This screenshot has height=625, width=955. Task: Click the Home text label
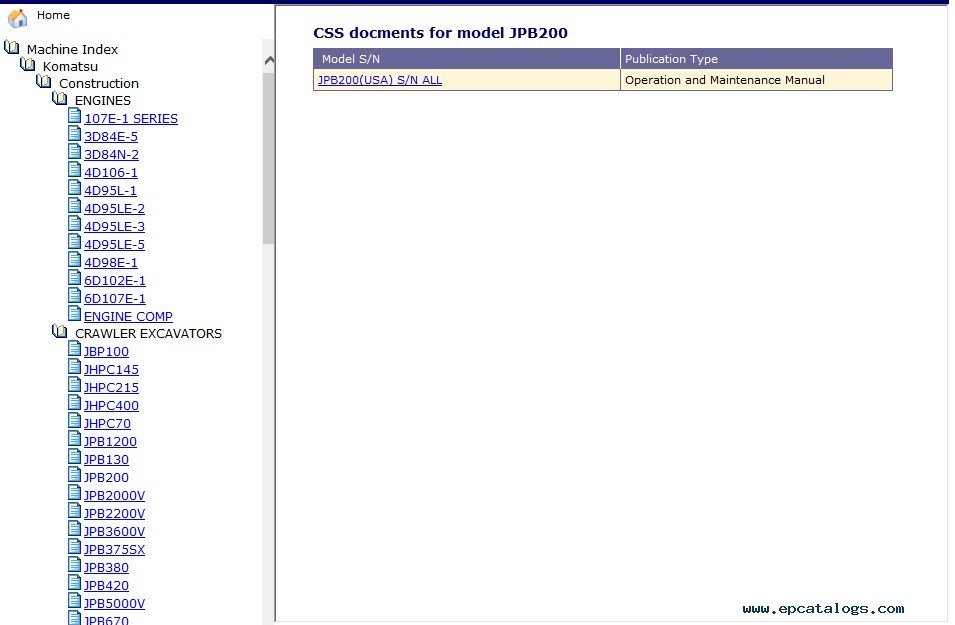pyautogui.click(x=54, y=15)
